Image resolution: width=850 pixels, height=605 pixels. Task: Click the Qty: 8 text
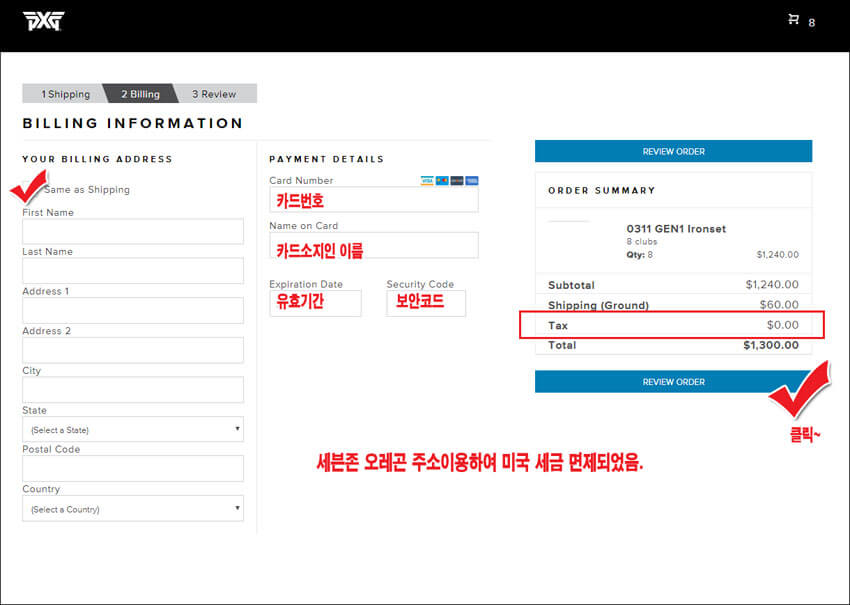(x=640, y=255)
